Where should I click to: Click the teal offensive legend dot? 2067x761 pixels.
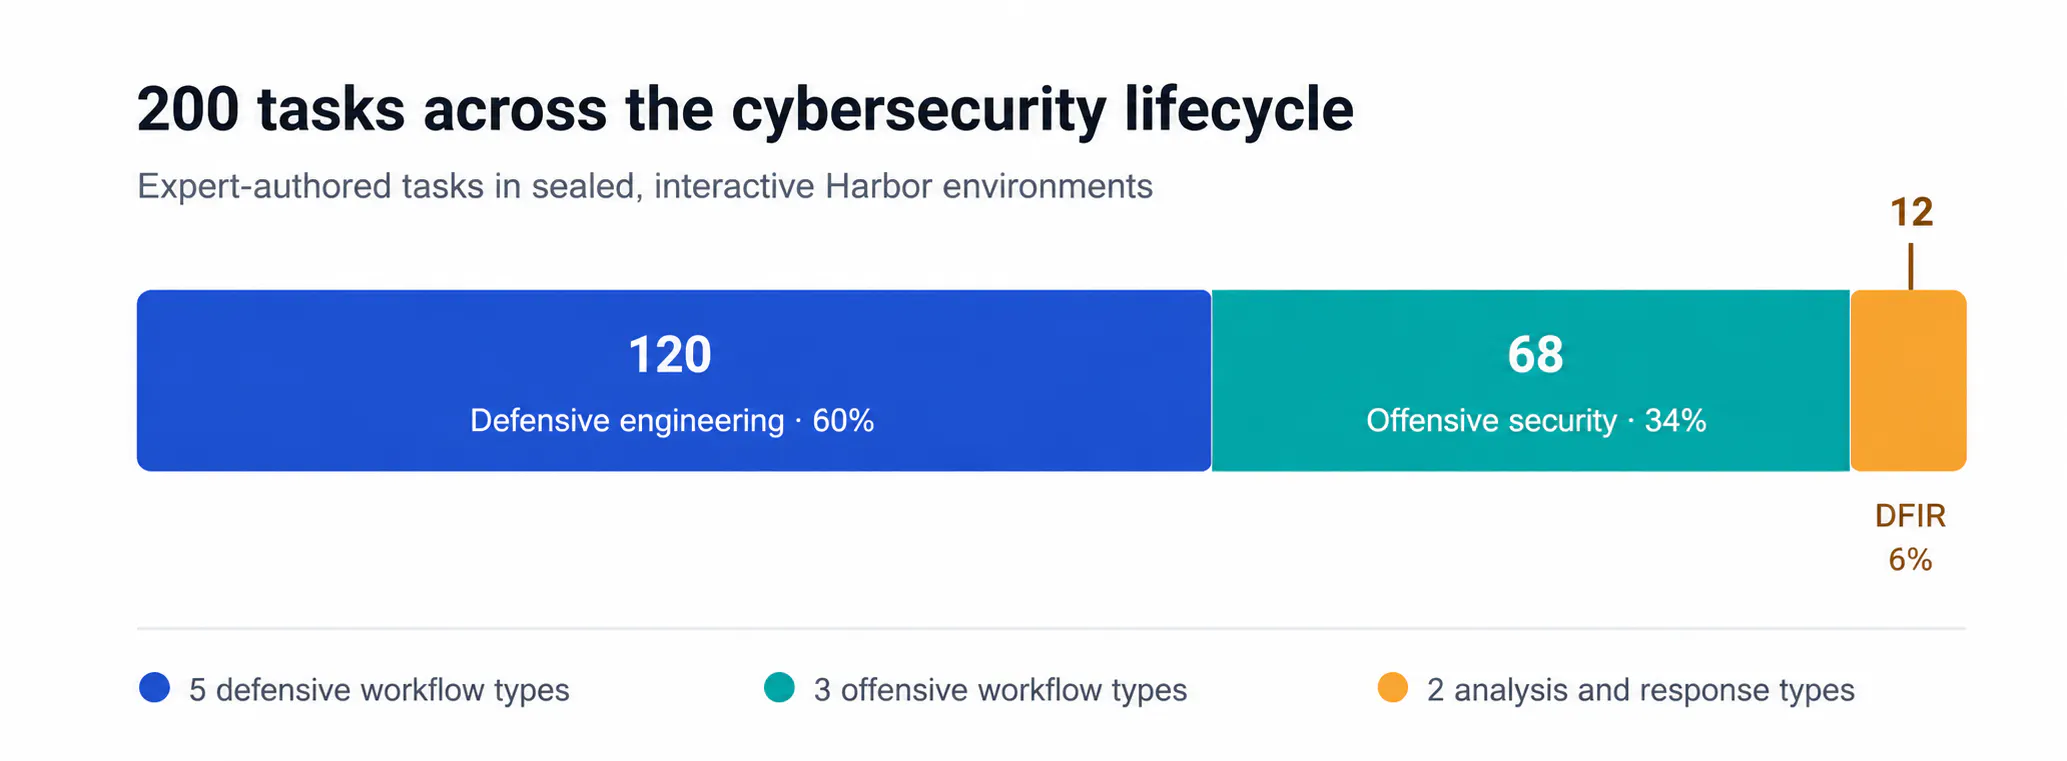click(x=779, y=688)
